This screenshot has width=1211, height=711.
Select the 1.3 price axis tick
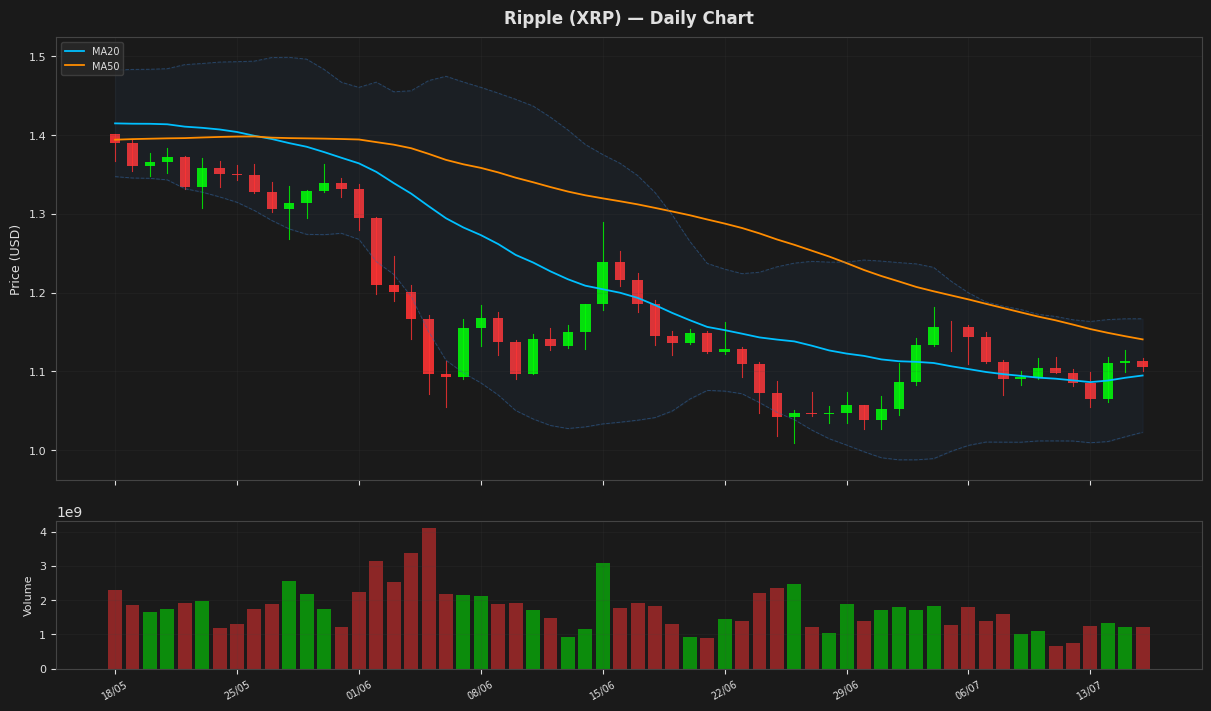pyautogui.click(x=36, y=215)
